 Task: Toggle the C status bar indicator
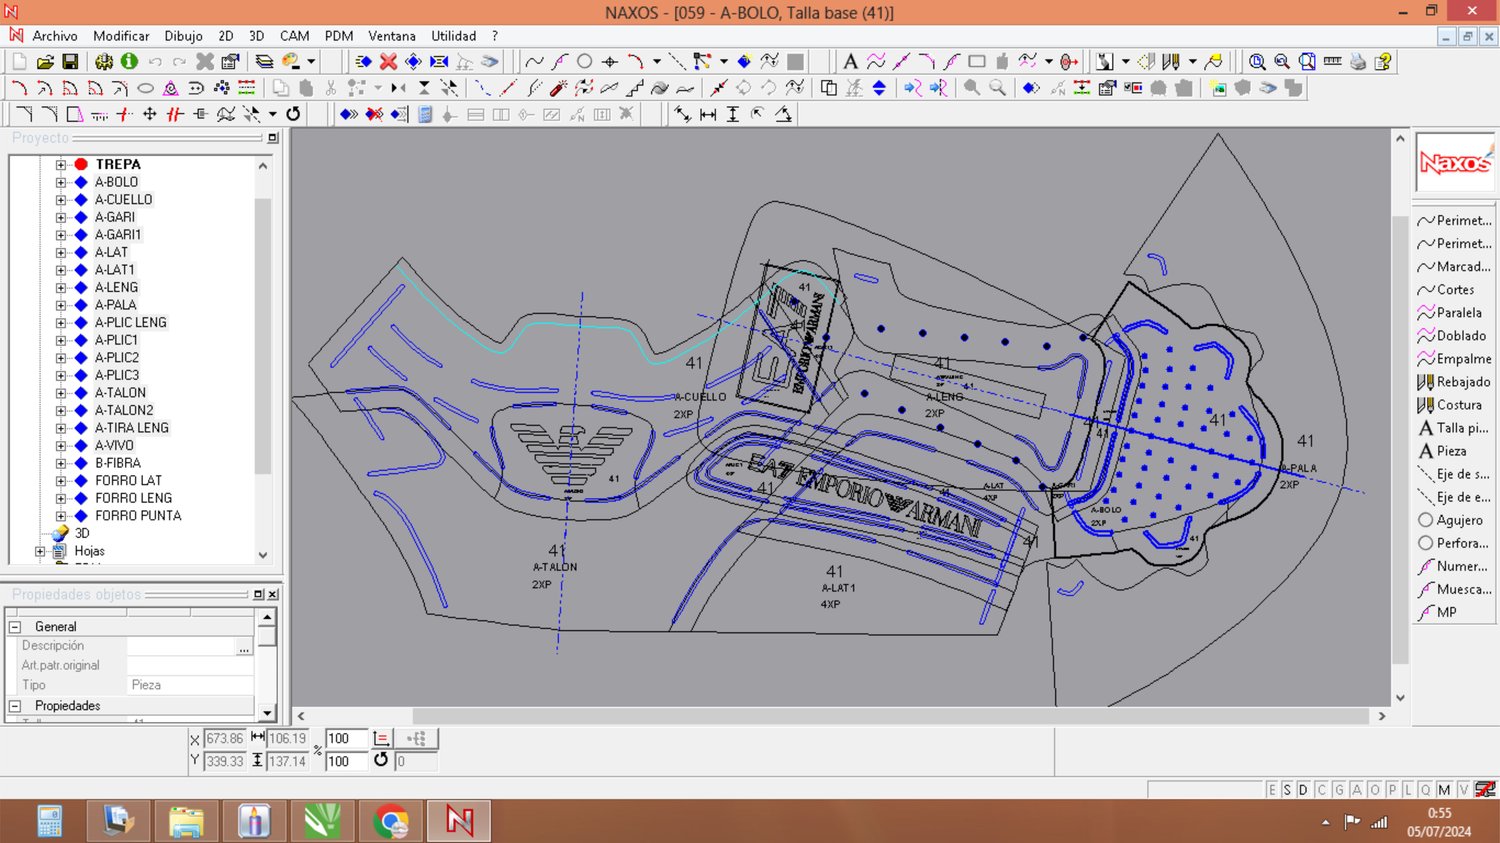[x=1321, y=790]
